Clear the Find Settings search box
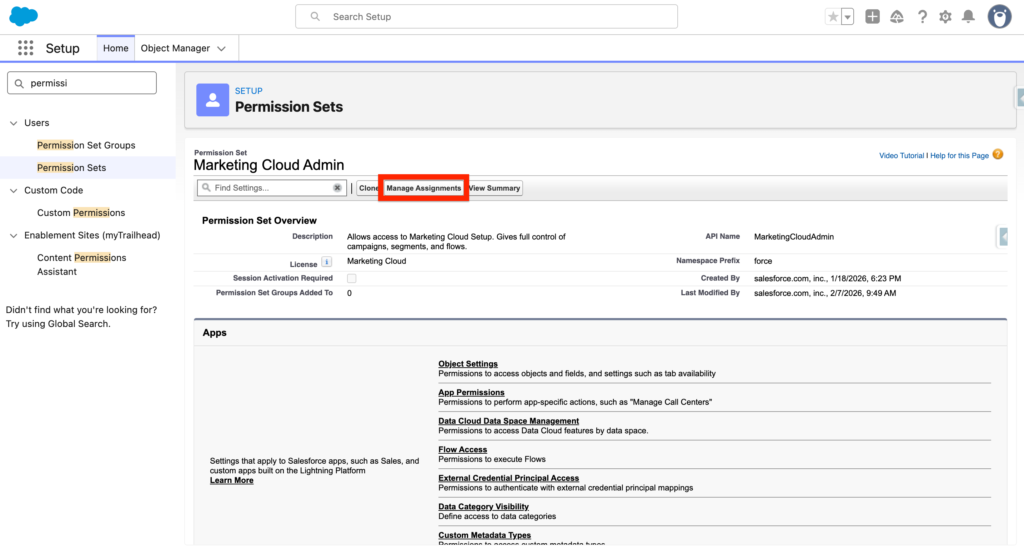The image size is (1024, 554). tap(338, 188)
